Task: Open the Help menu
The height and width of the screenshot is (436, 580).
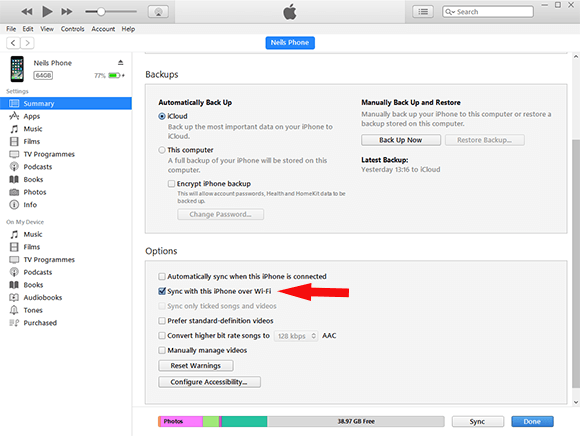Action: 128,29
